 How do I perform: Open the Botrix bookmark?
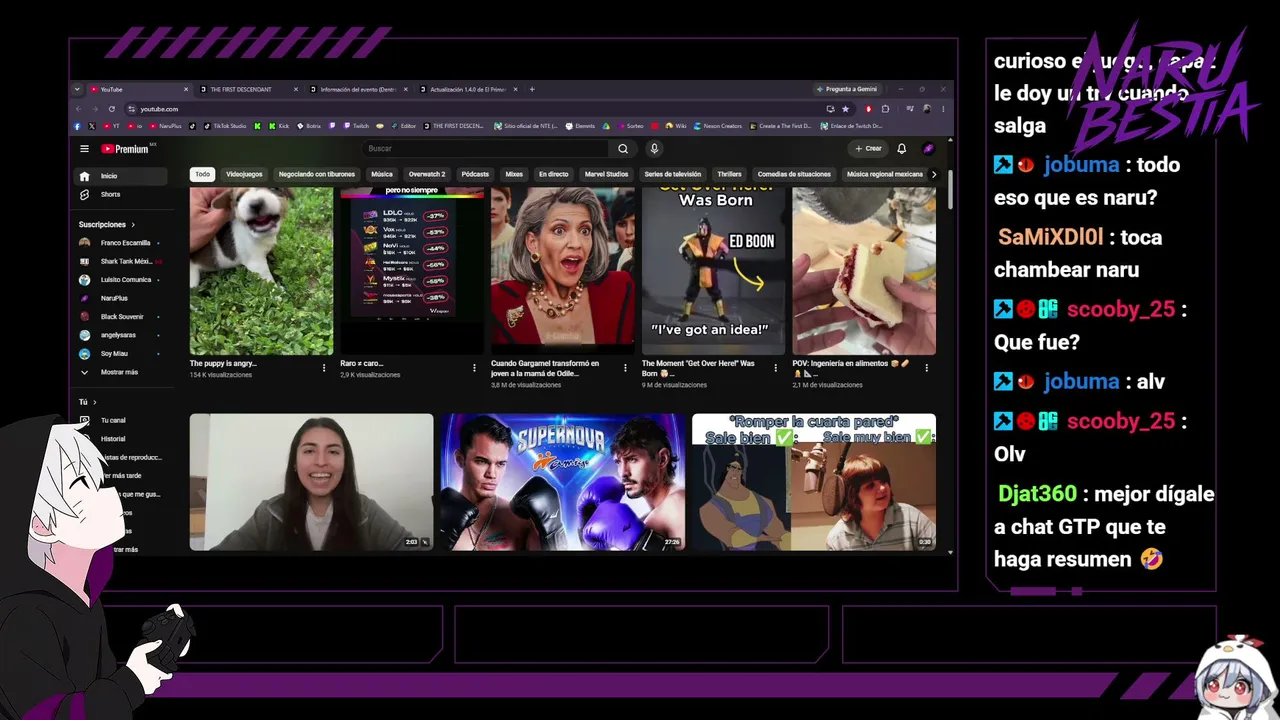point(309,126)
